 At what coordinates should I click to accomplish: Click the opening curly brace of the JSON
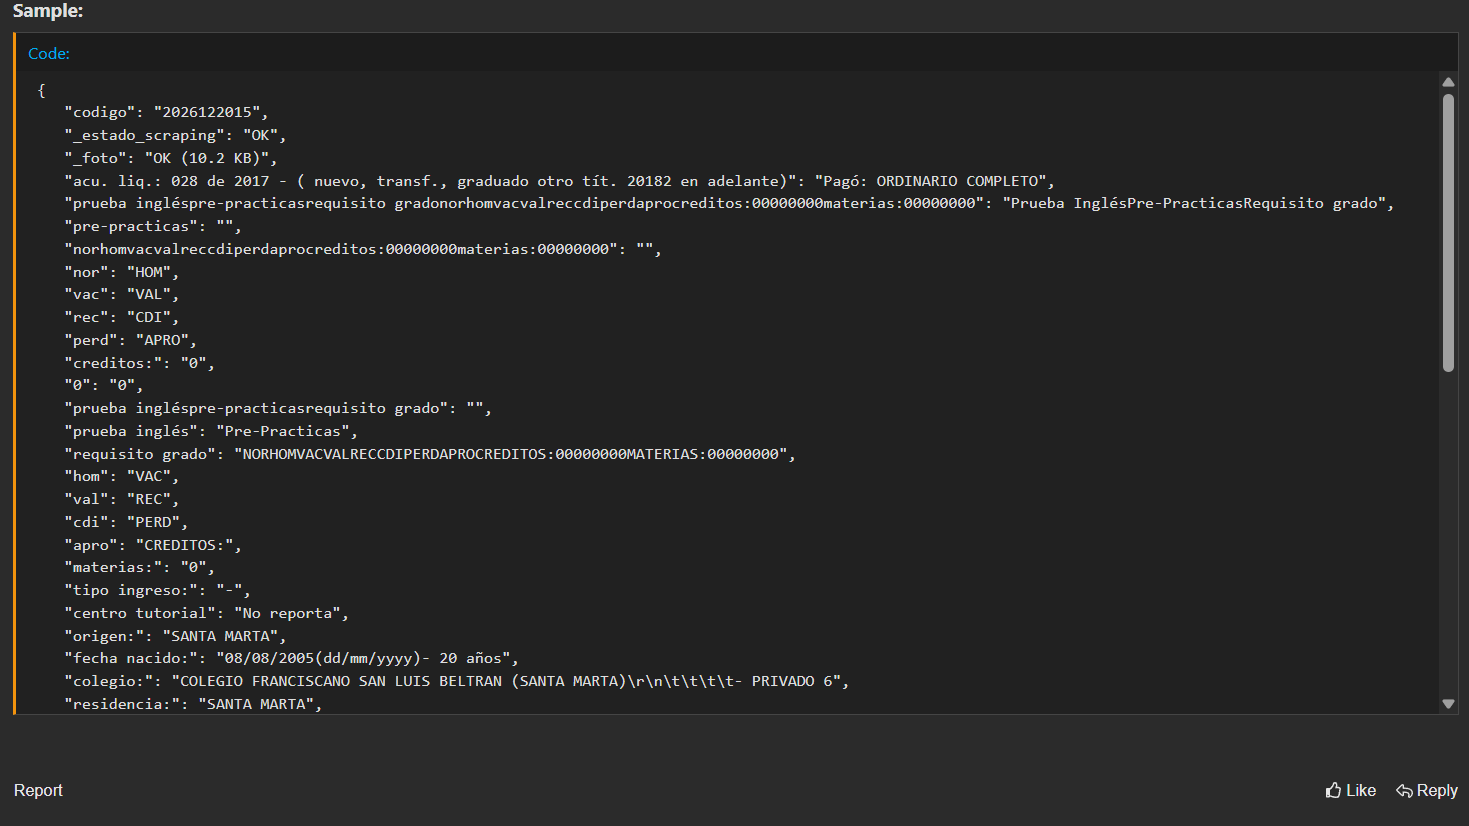(41, 90)
